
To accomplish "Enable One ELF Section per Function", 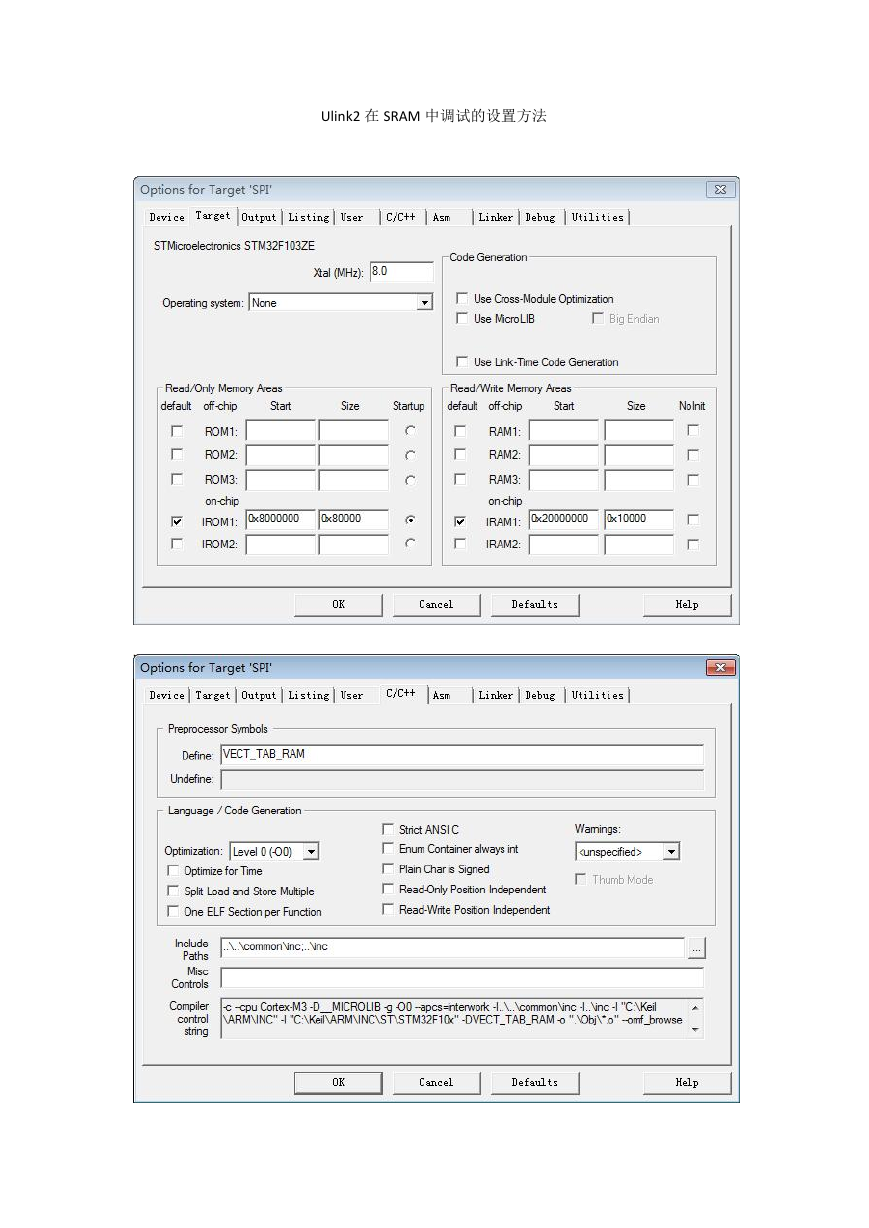I will (174, 911).
